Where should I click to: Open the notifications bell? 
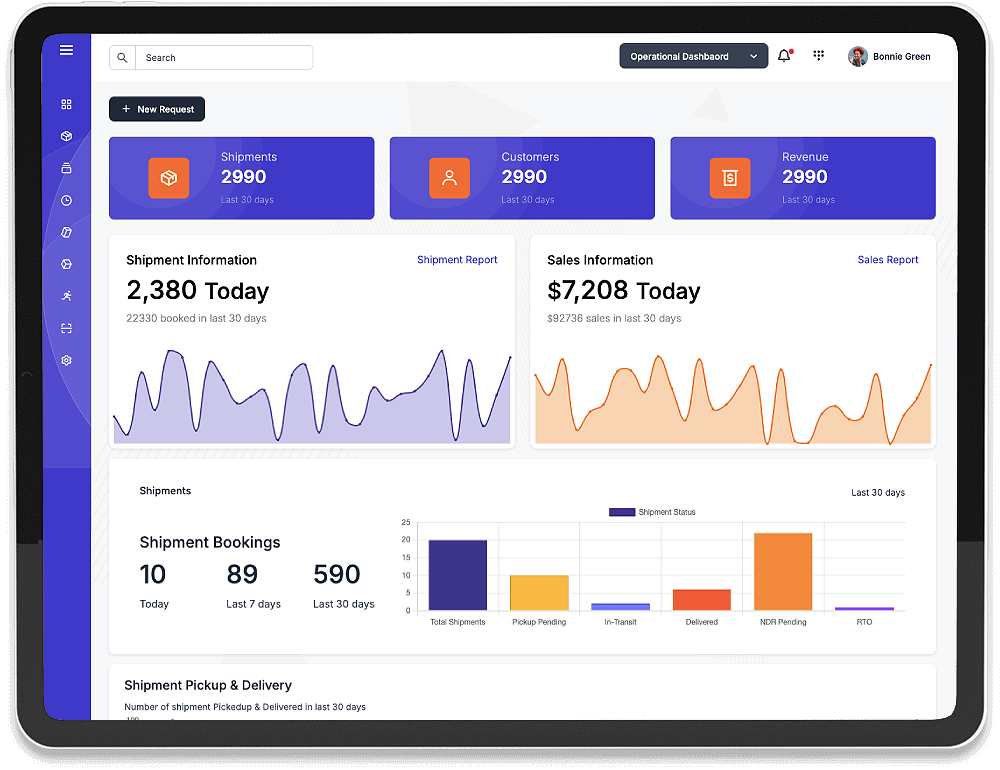point(784,56)
